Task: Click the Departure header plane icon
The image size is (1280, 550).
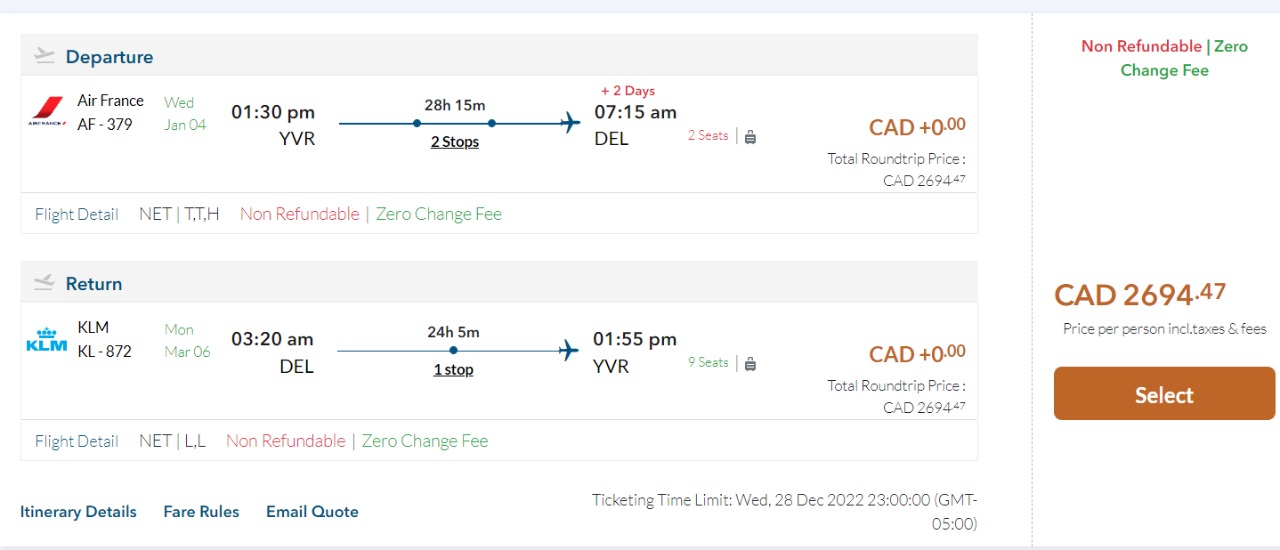Action: pos(44,56)
